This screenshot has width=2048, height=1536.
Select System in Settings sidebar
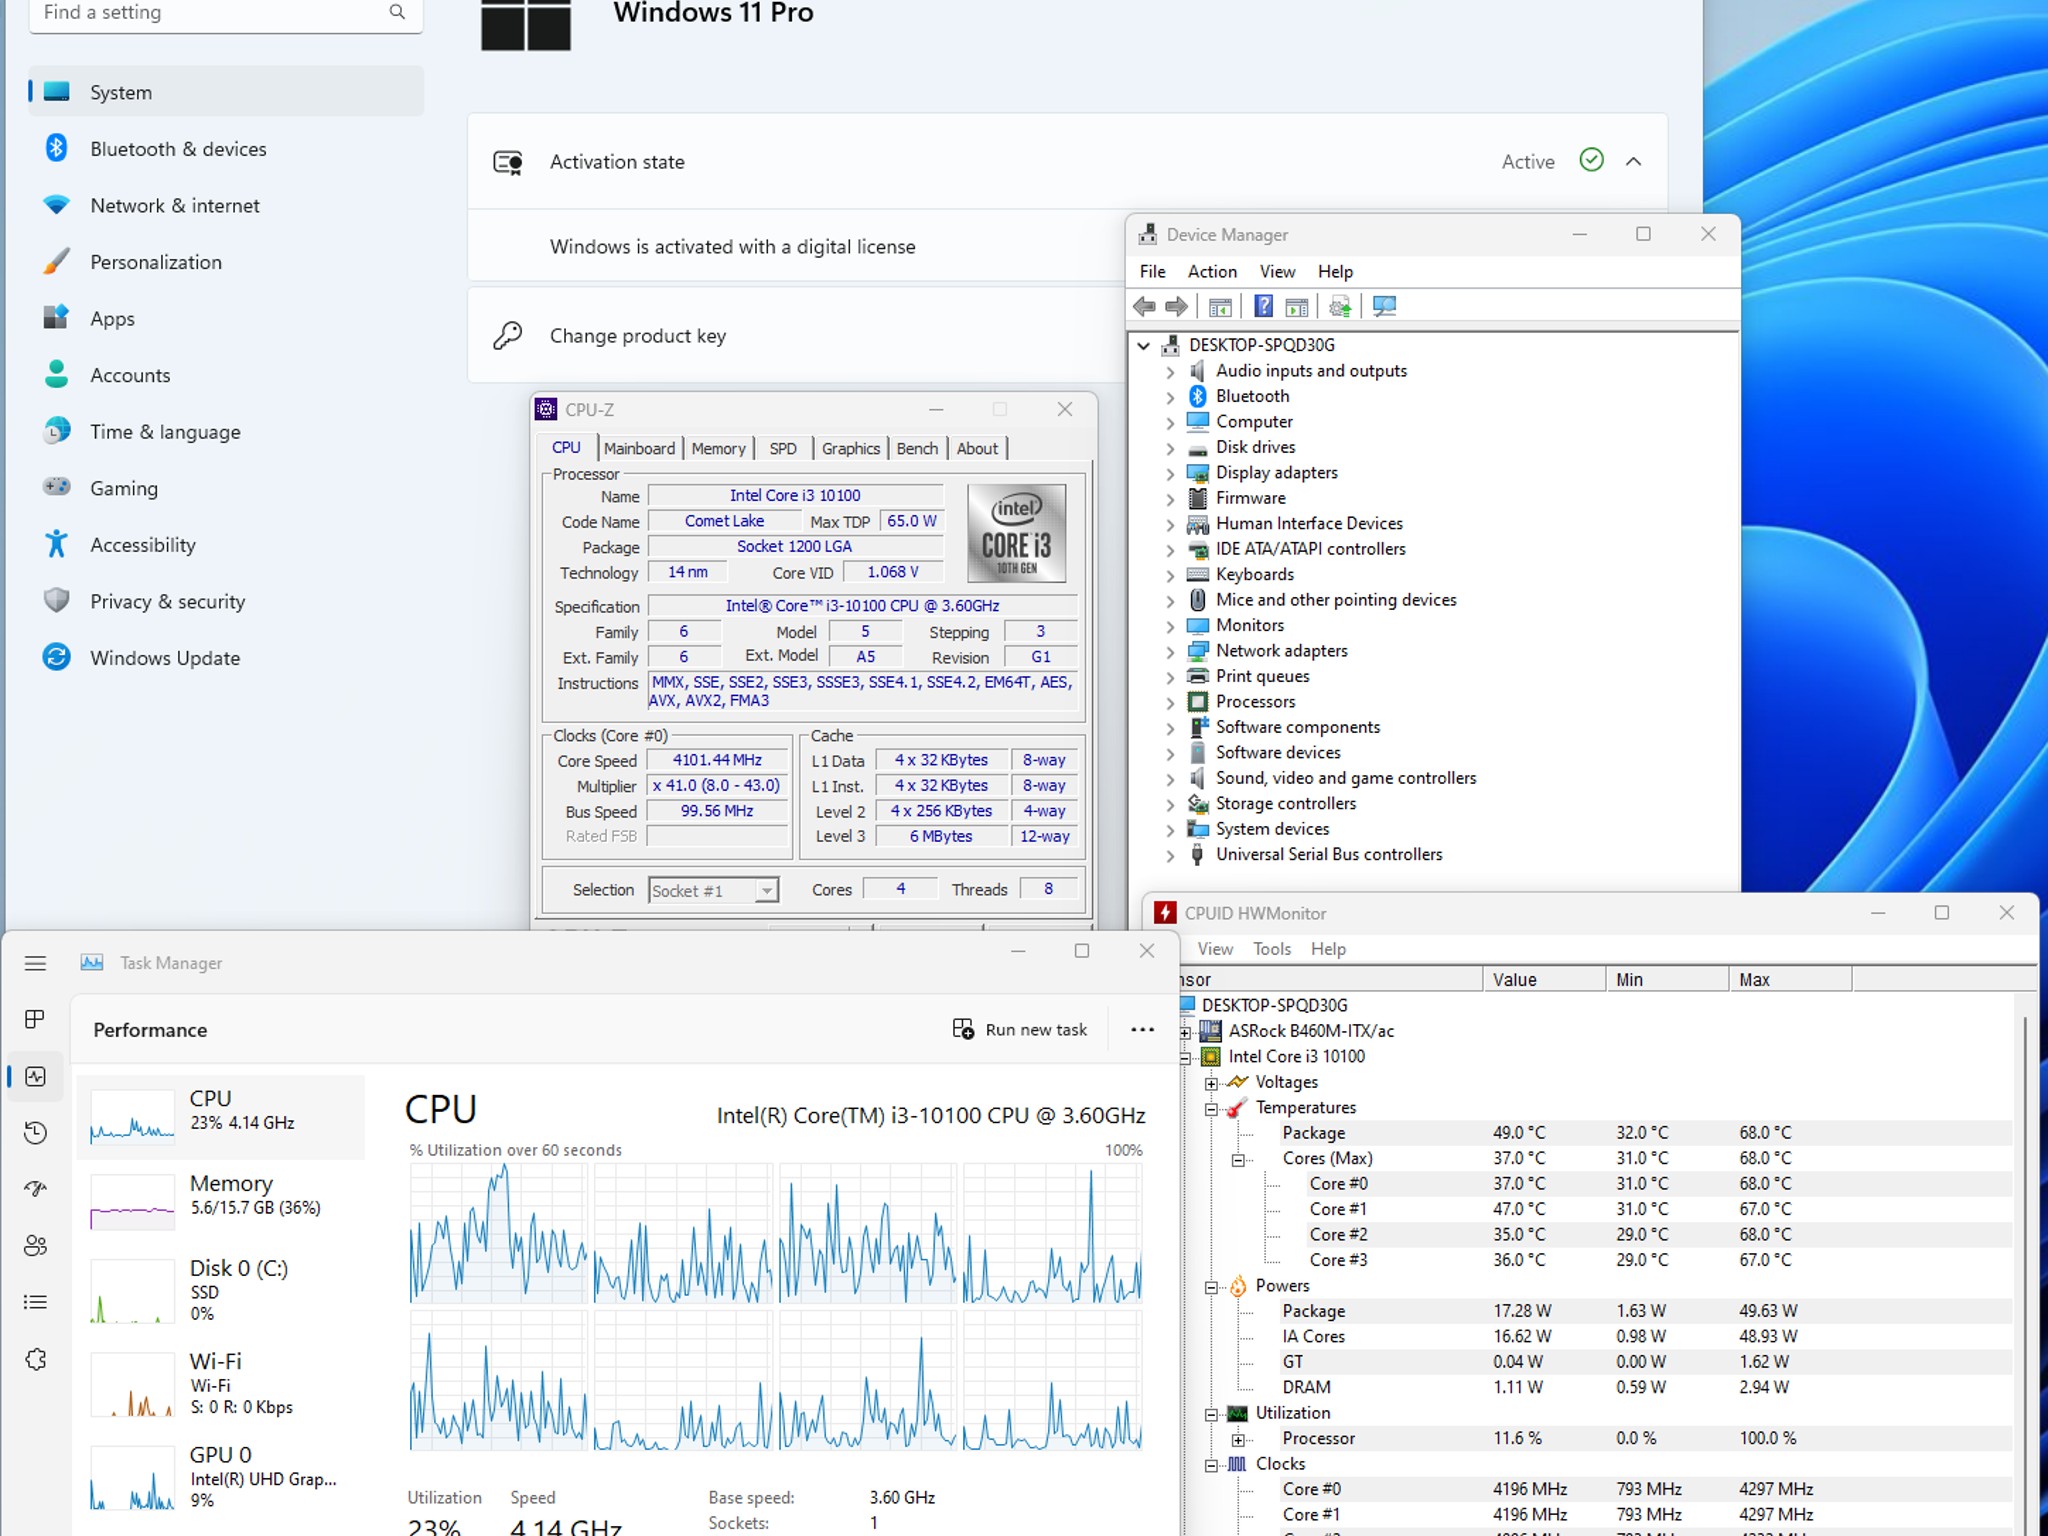point(226,92)
